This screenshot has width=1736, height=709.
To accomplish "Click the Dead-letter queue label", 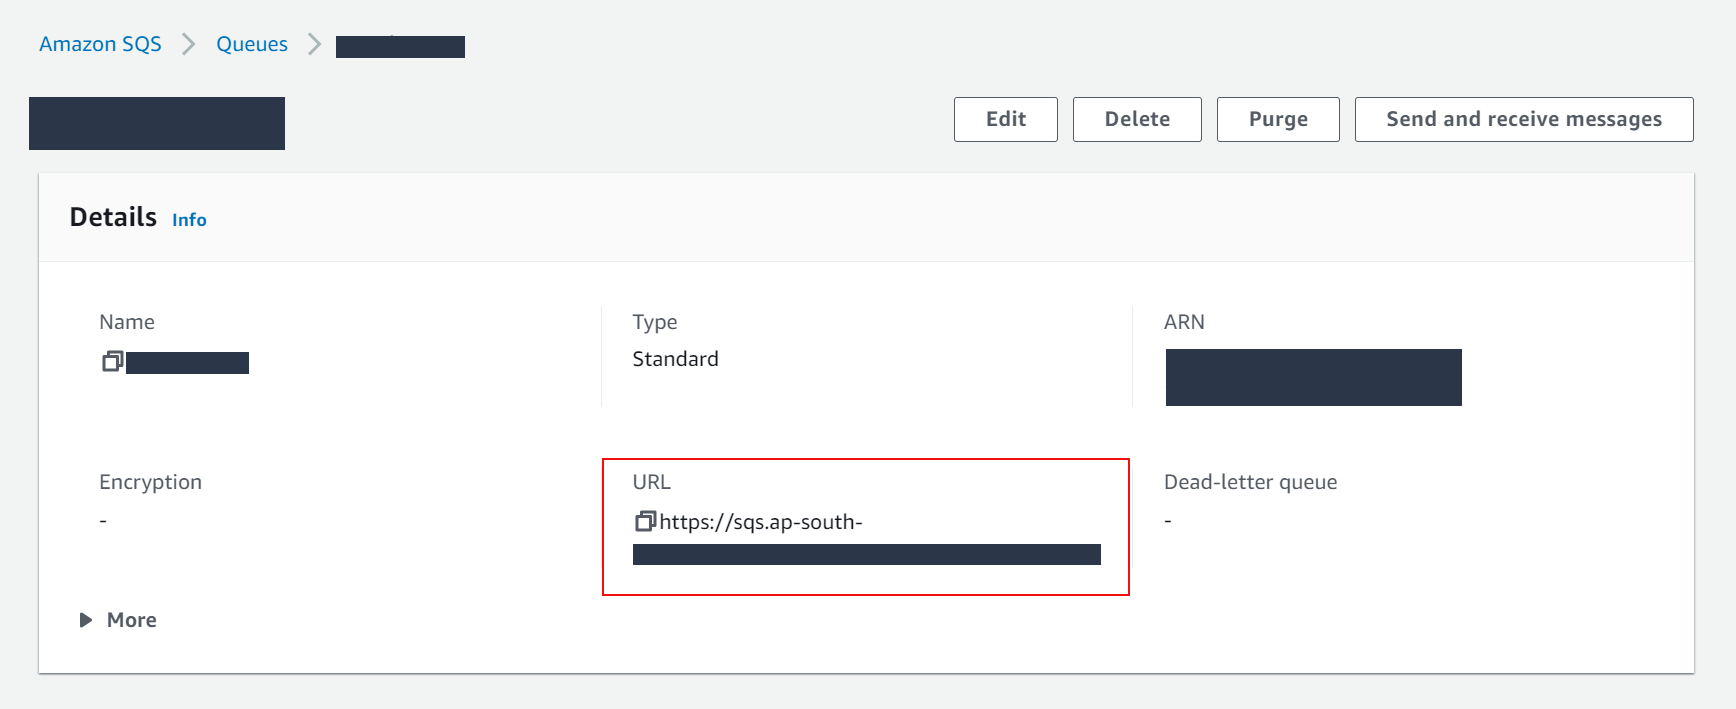I will pos(1250,482).
